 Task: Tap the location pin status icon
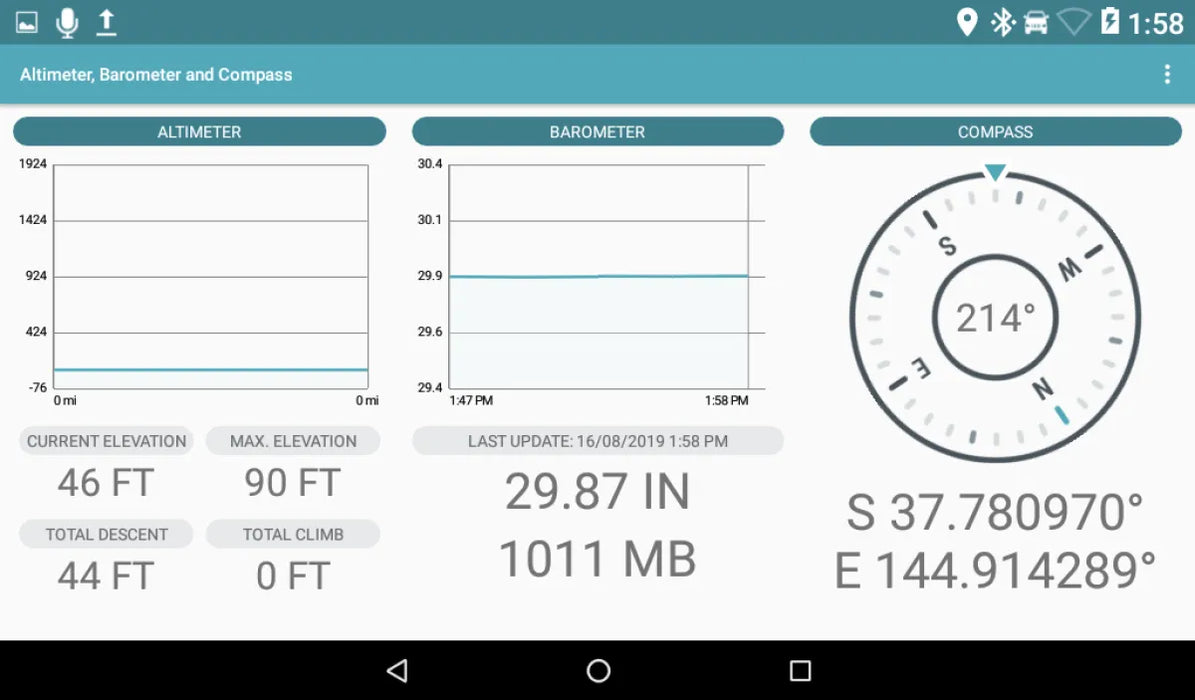[966, 22]
